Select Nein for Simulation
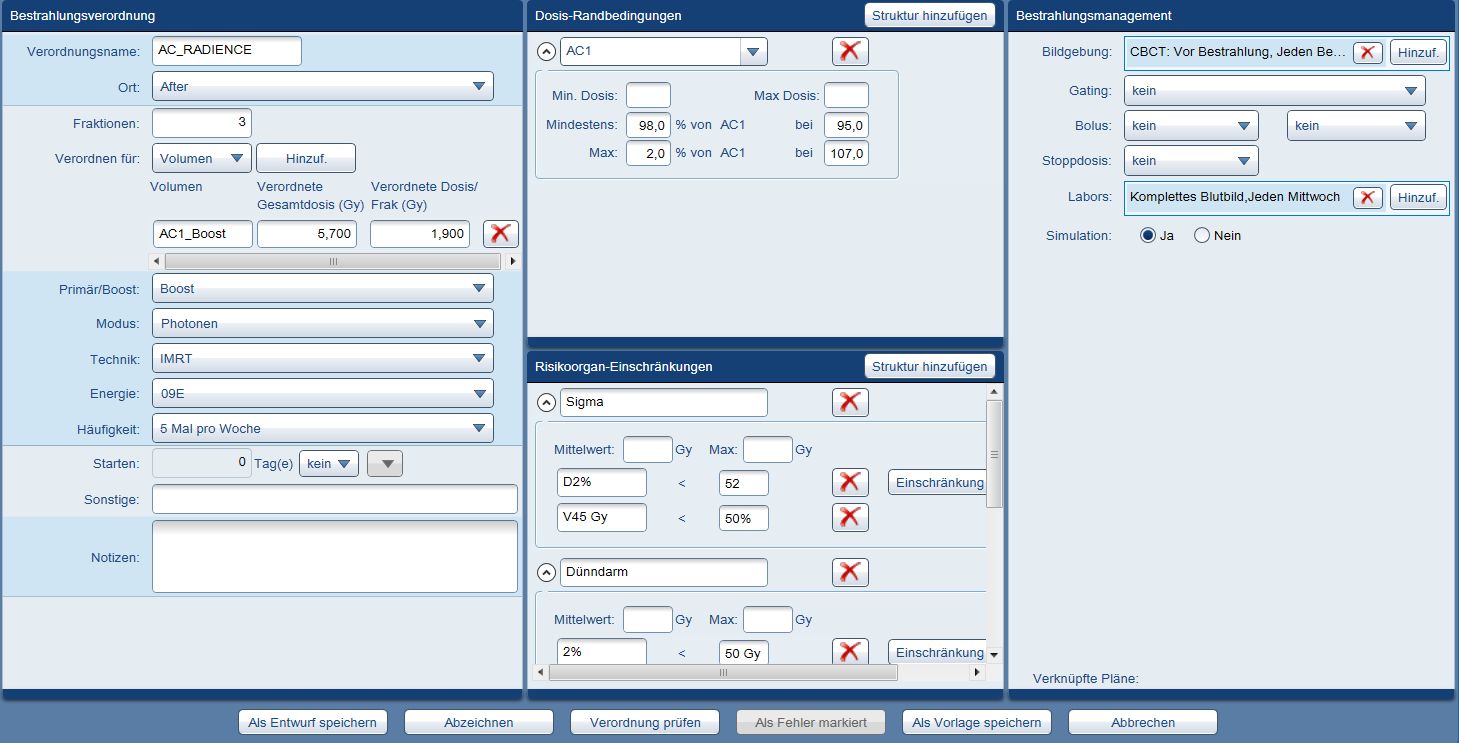The image size is (1459, 743). 1202,235
